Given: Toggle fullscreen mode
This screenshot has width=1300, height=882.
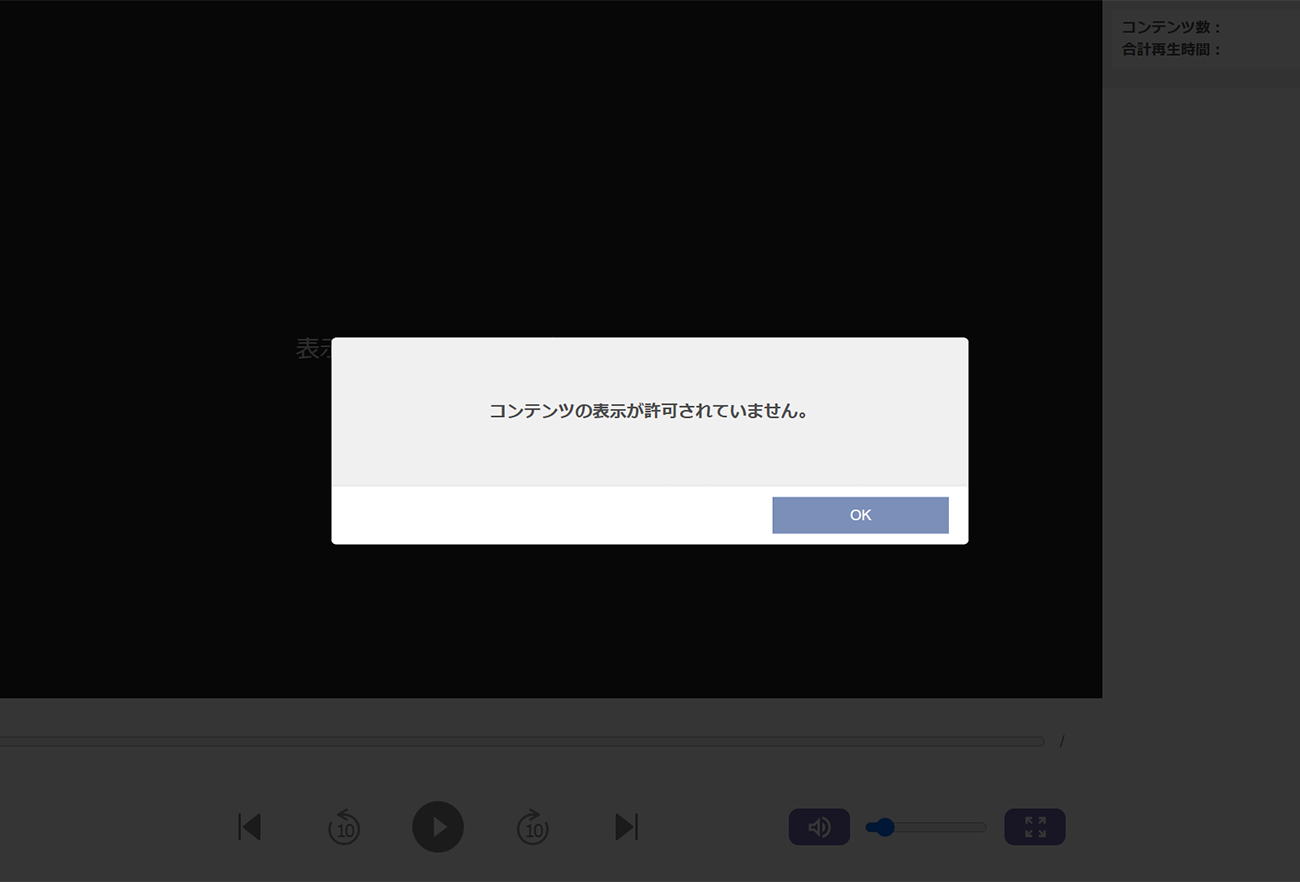Looking at the screenshot, I should coord(1034,827).
